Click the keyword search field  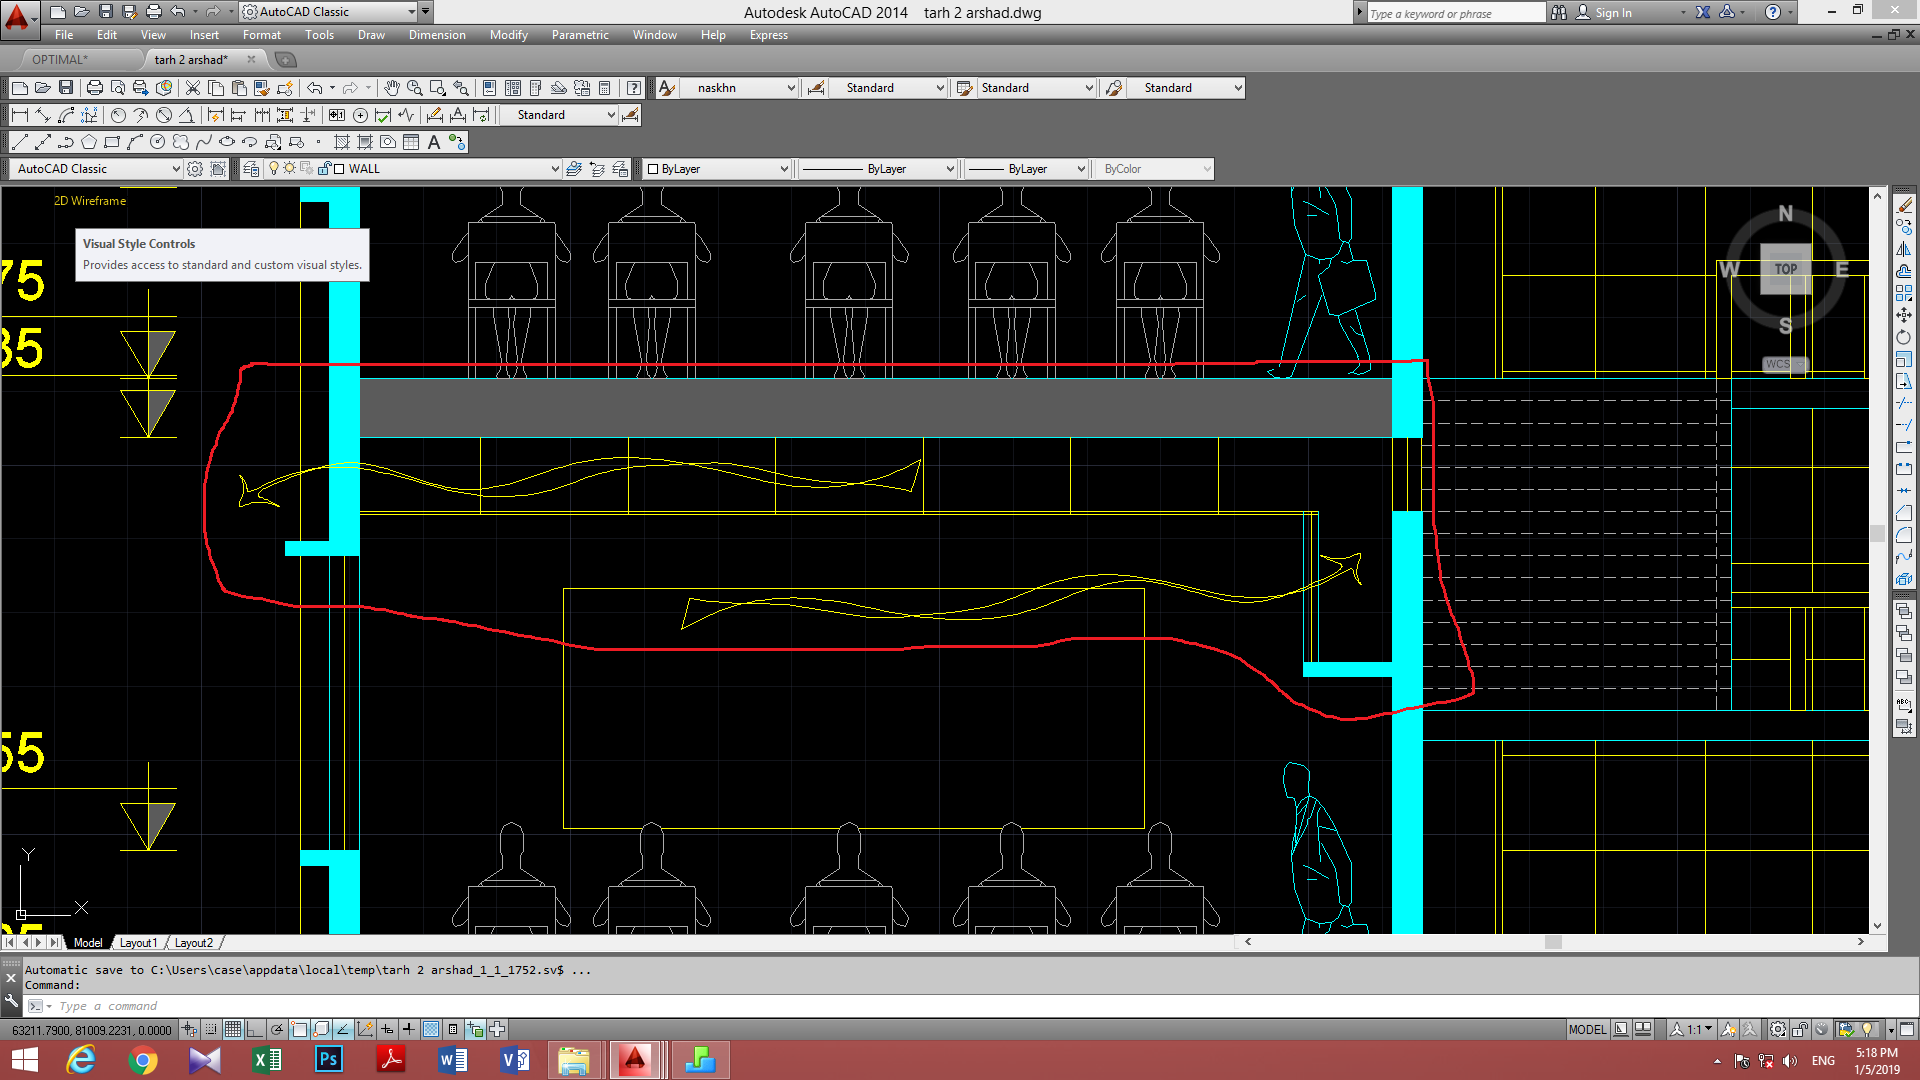pyautogui.click(x=1455, y=13)
